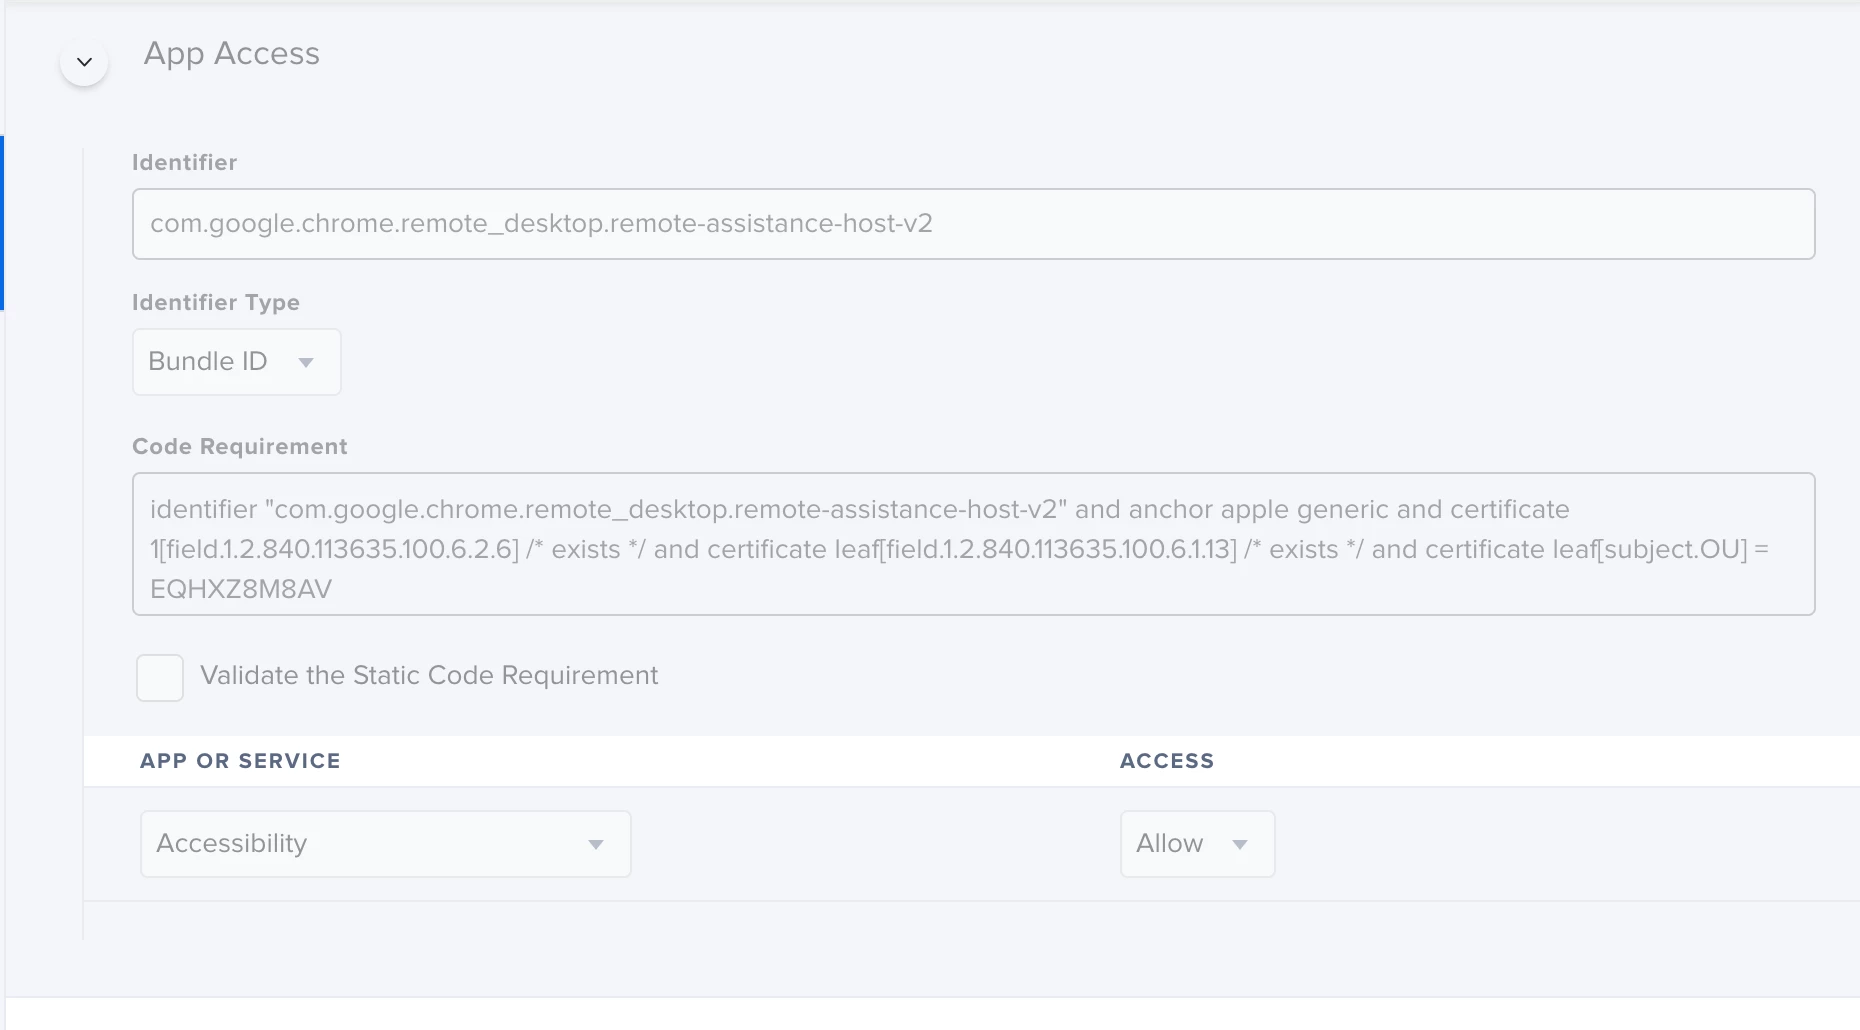Click the Code Requirement label
The height and width of the screenshot is (1030, 1860).
pos(240,446)
